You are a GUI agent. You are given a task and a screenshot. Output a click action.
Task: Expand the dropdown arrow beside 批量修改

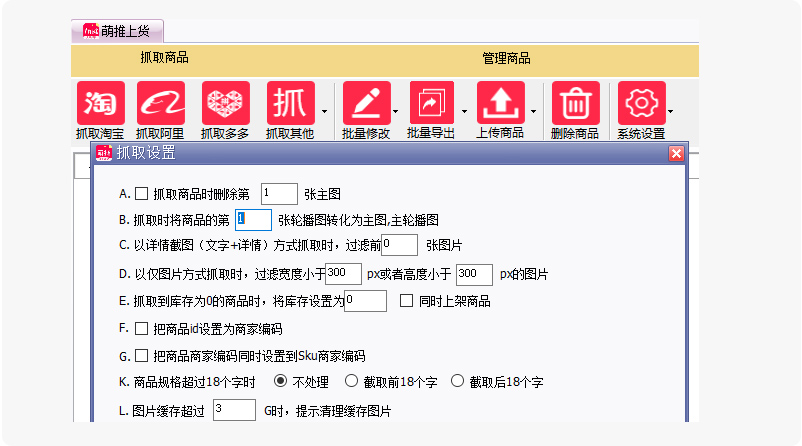(x=395, y=111)
